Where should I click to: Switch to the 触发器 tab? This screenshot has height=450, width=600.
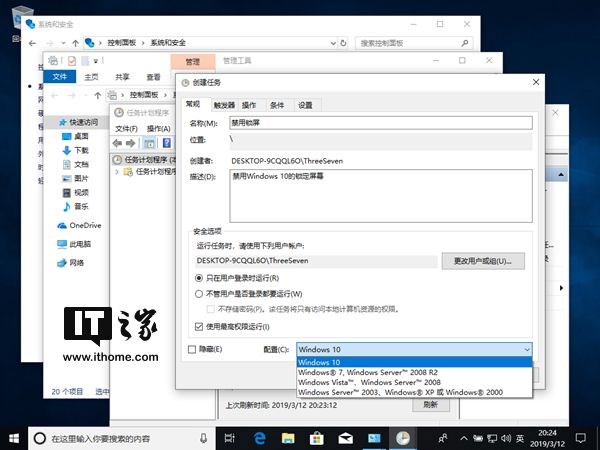(x=224, y=105)
